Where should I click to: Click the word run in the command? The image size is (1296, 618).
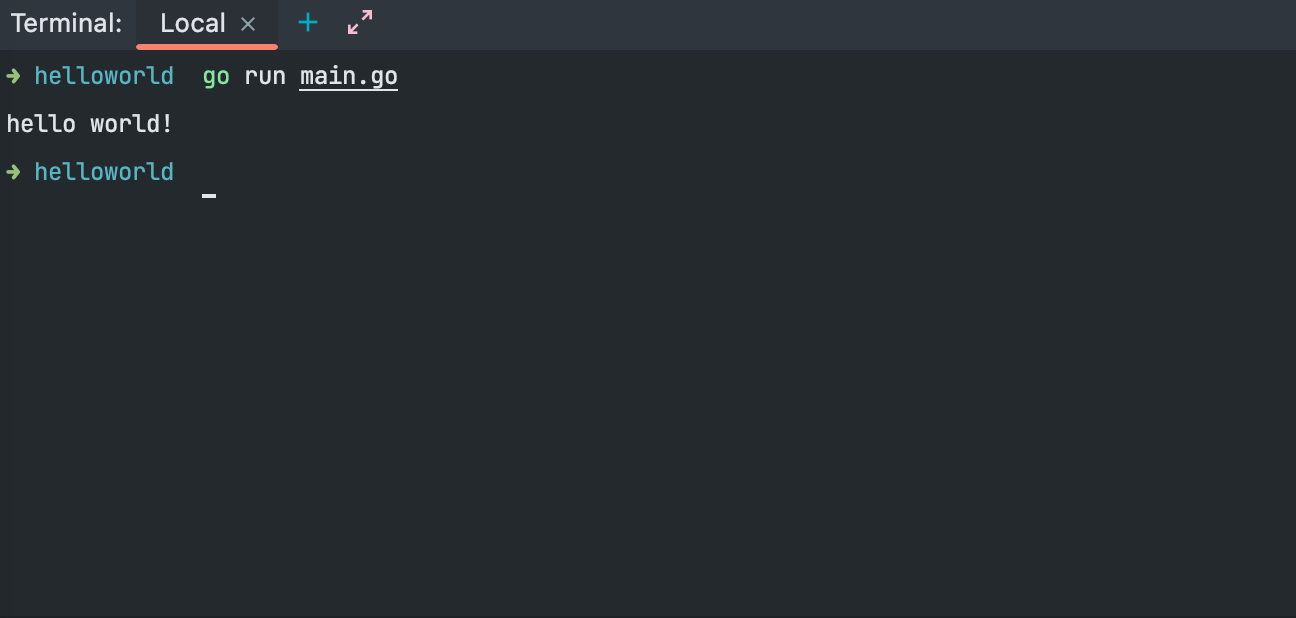(x=265, y=76)
